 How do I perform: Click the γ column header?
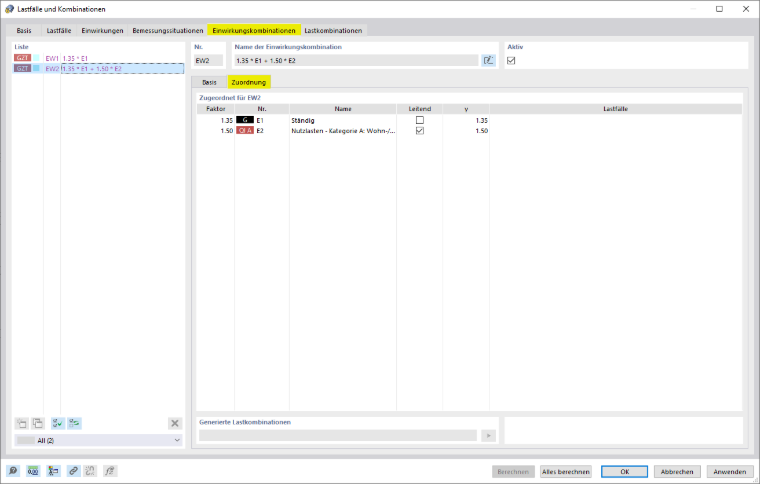[466, 109]
